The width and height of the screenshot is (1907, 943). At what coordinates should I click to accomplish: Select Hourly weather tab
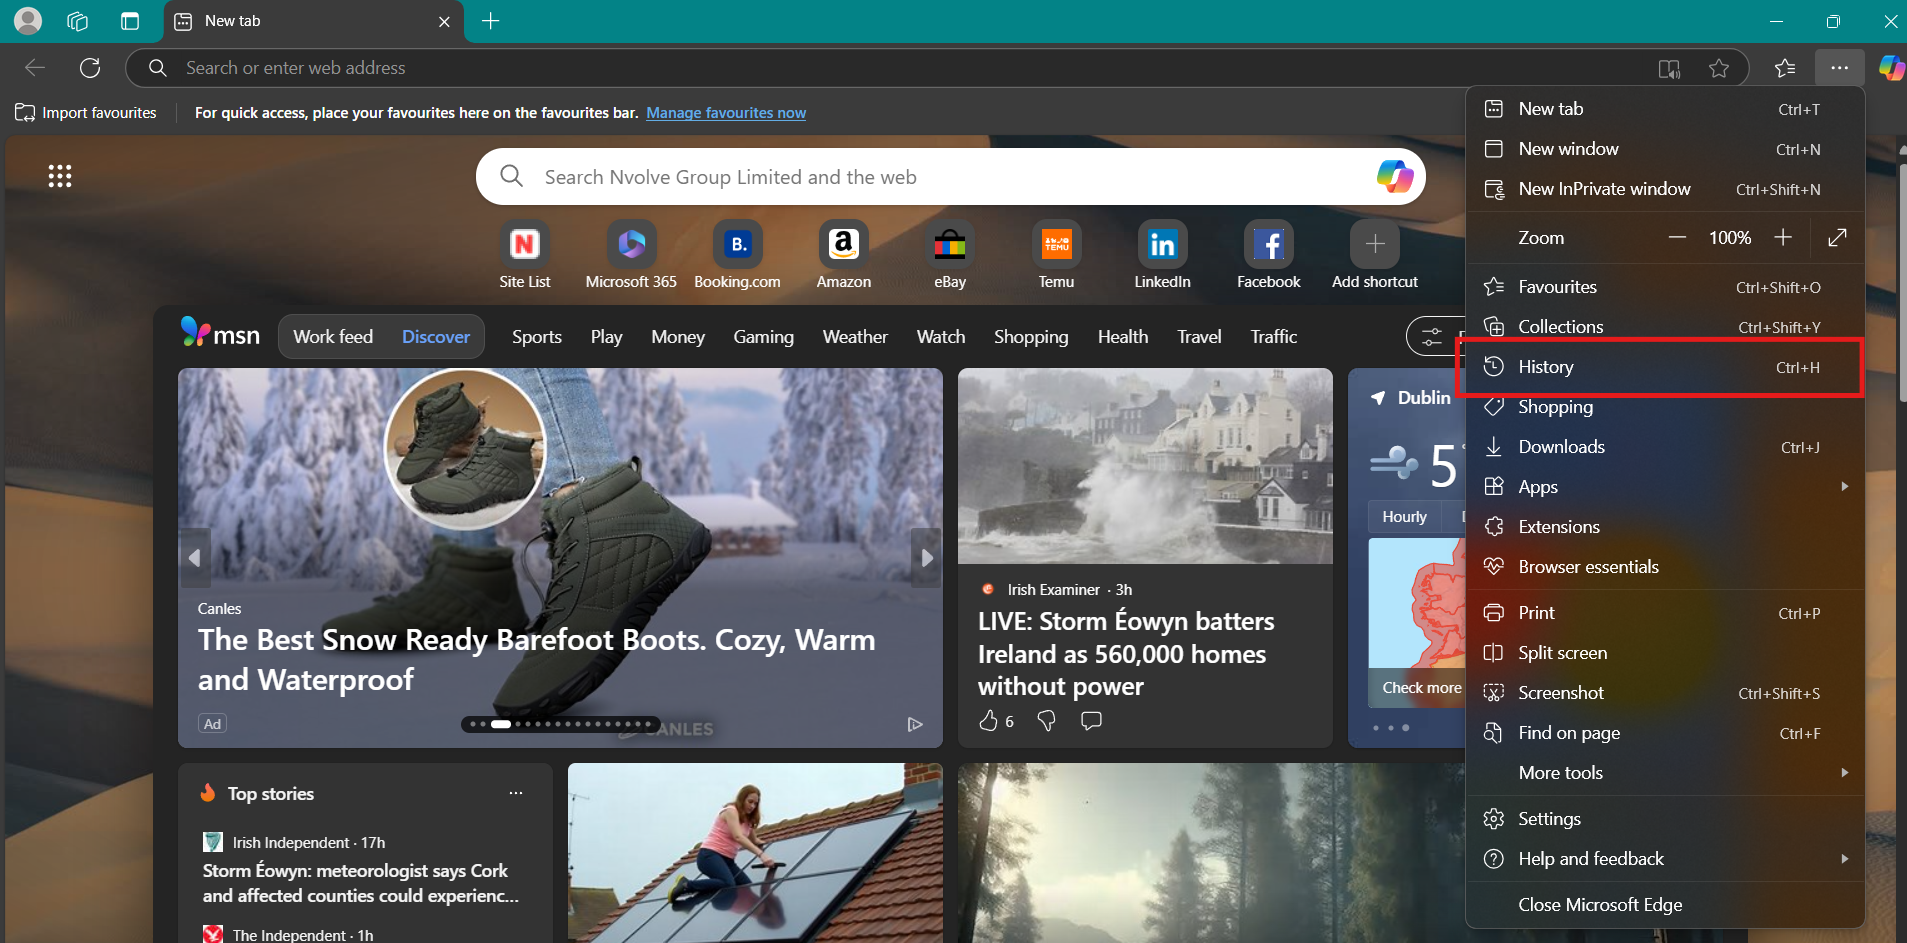(x=1404, y=516)
